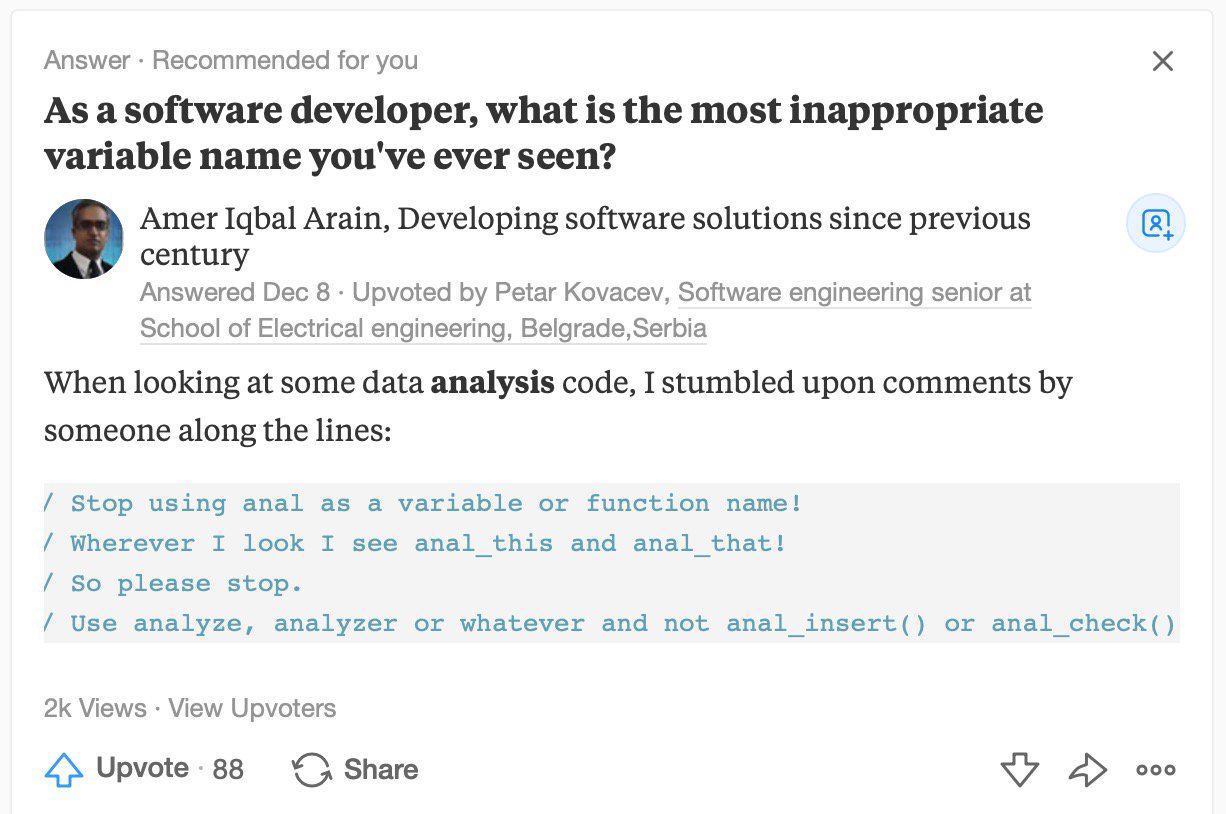Click View Upvoters link
Image resolution: width=1226 pixels, height=814 pixels.
pyautogui.click(x=252, y=709)
